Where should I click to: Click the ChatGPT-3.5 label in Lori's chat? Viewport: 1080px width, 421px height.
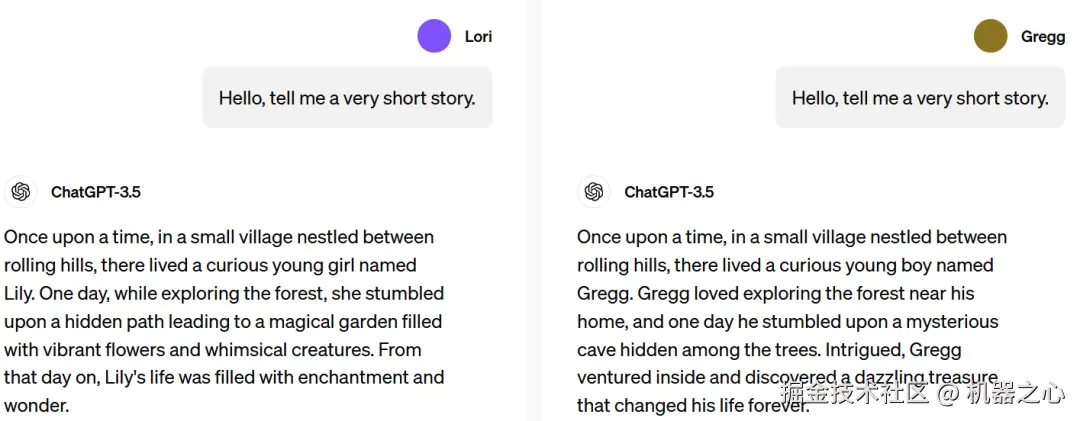pyautogui.click(x=96, y=192)
